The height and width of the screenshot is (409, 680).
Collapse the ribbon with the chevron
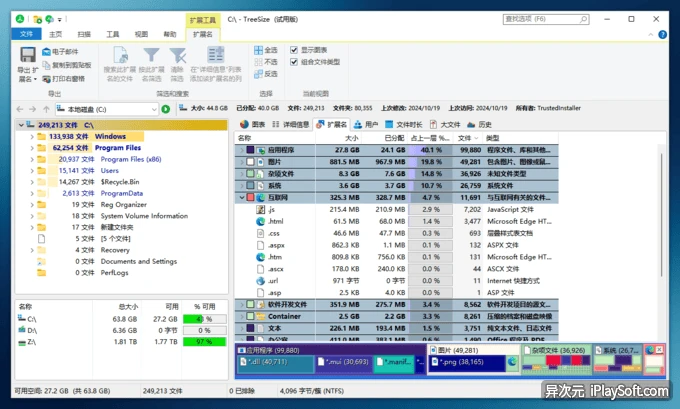click(651, 34)
